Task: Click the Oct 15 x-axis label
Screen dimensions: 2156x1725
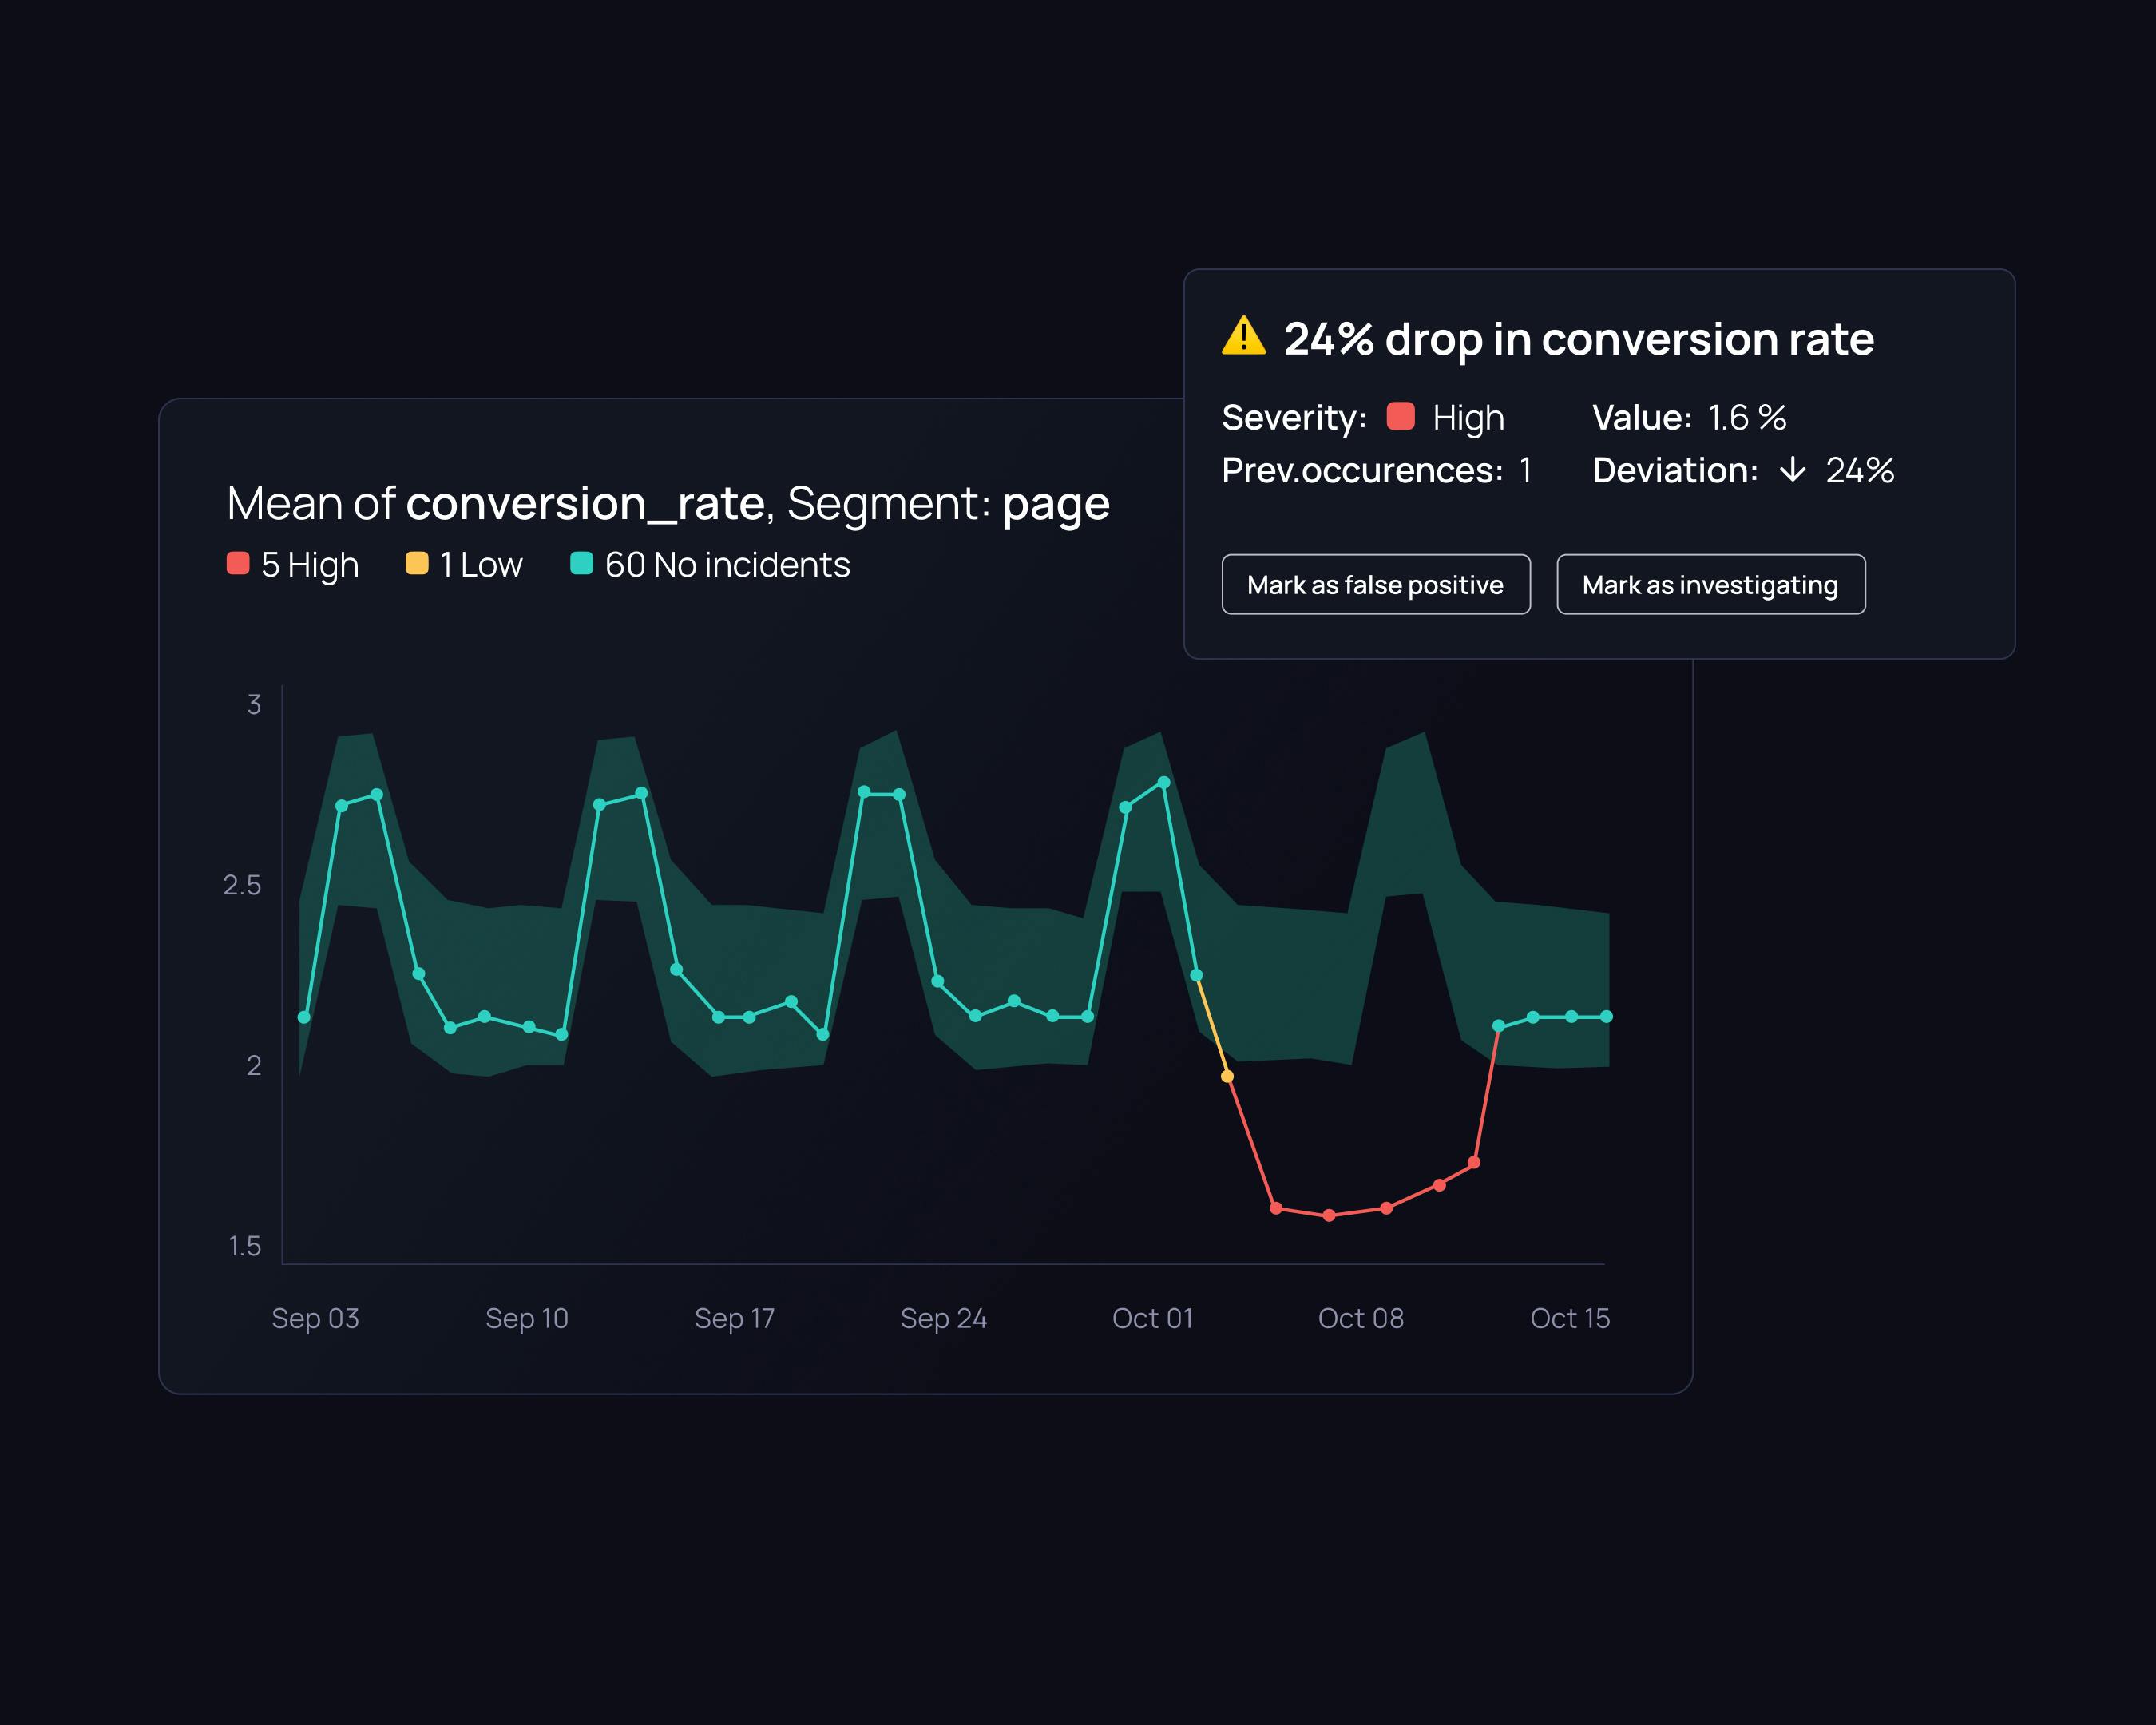Action: (1569, 1318)
